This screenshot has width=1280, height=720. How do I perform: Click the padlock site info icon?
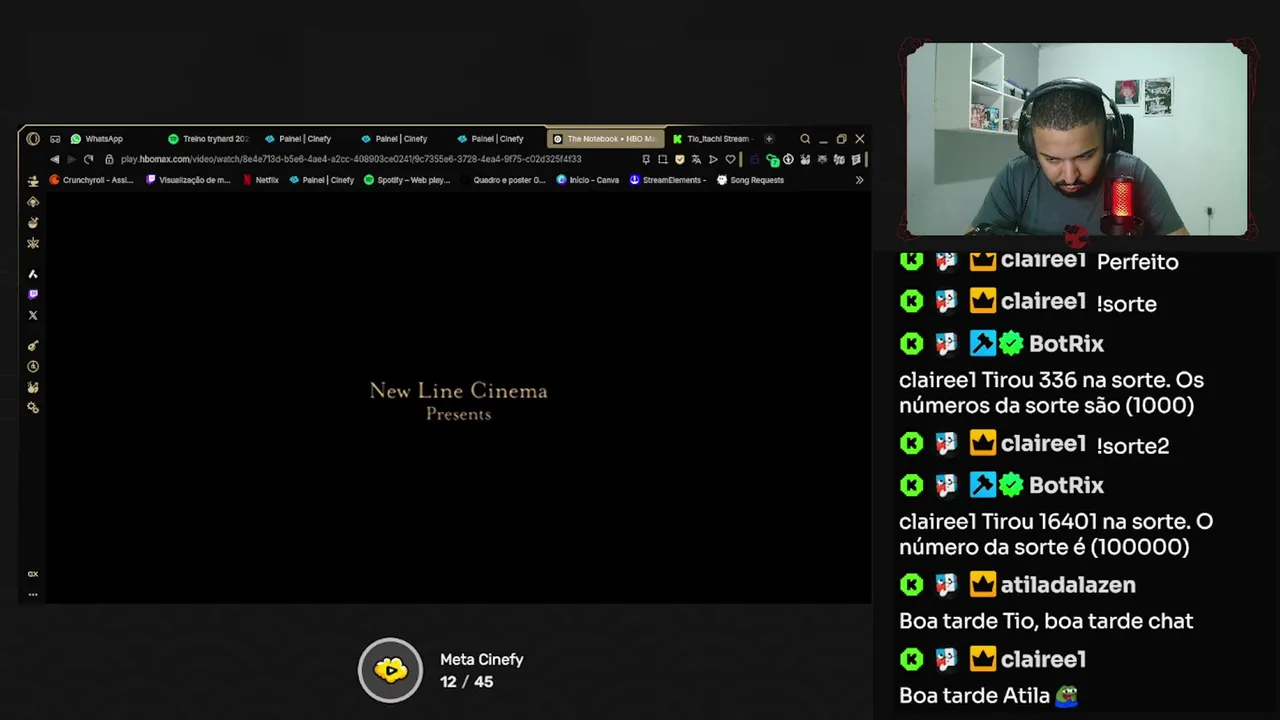110,159
